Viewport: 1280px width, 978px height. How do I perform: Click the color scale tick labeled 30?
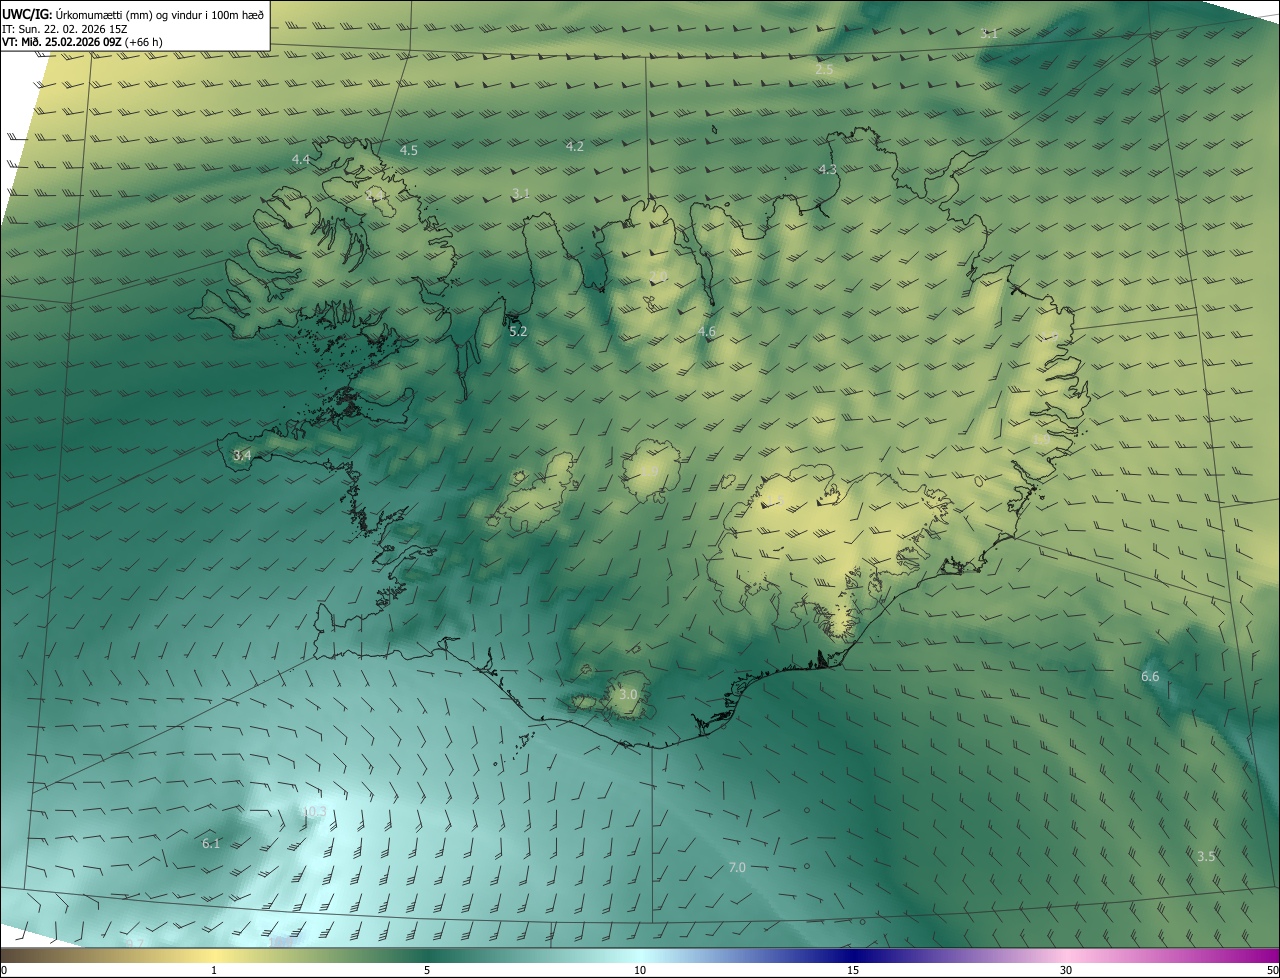tap(1066, 970)
